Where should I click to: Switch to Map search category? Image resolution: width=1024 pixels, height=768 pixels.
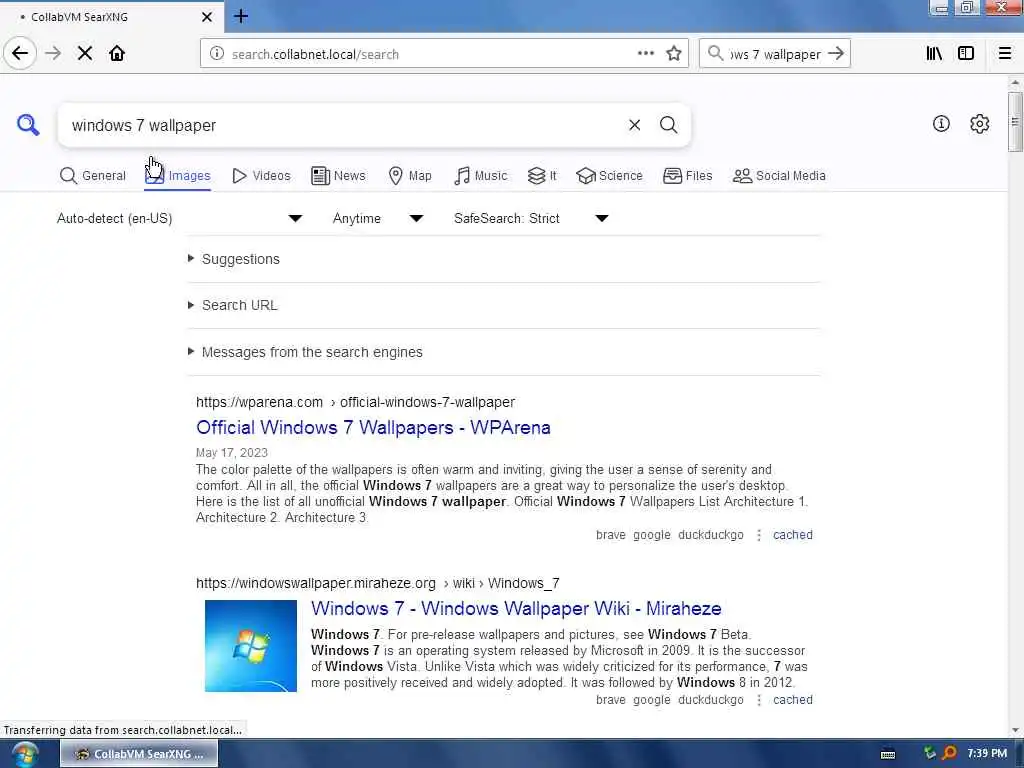[409, 176]
